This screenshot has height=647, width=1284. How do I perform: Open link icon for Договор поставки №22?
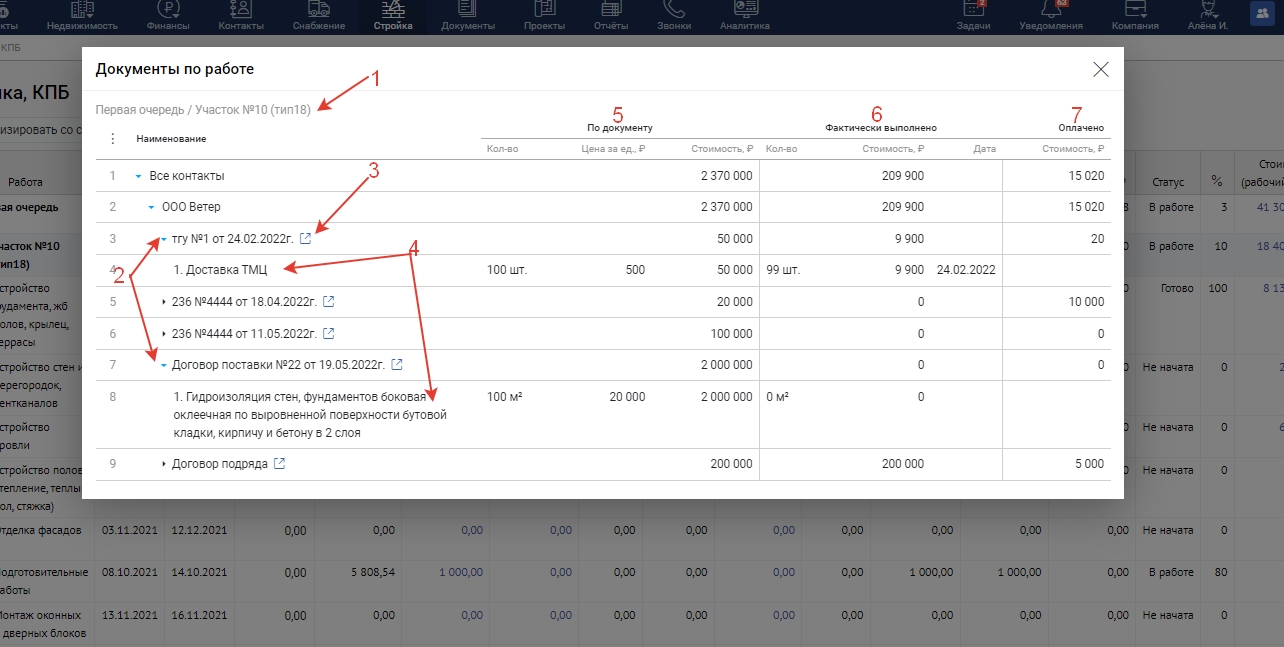coord(397,365)
